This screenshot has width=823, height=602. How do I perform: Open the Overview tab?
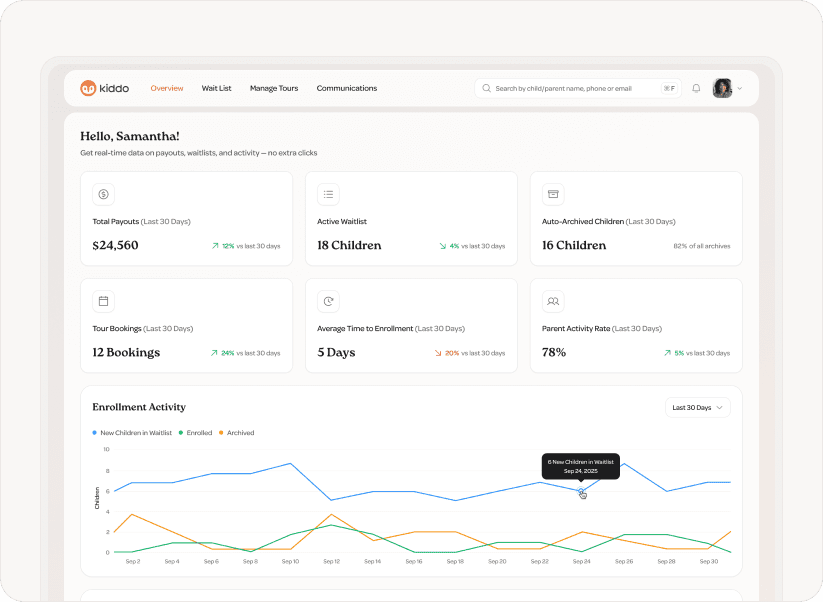tap(167, 88)
